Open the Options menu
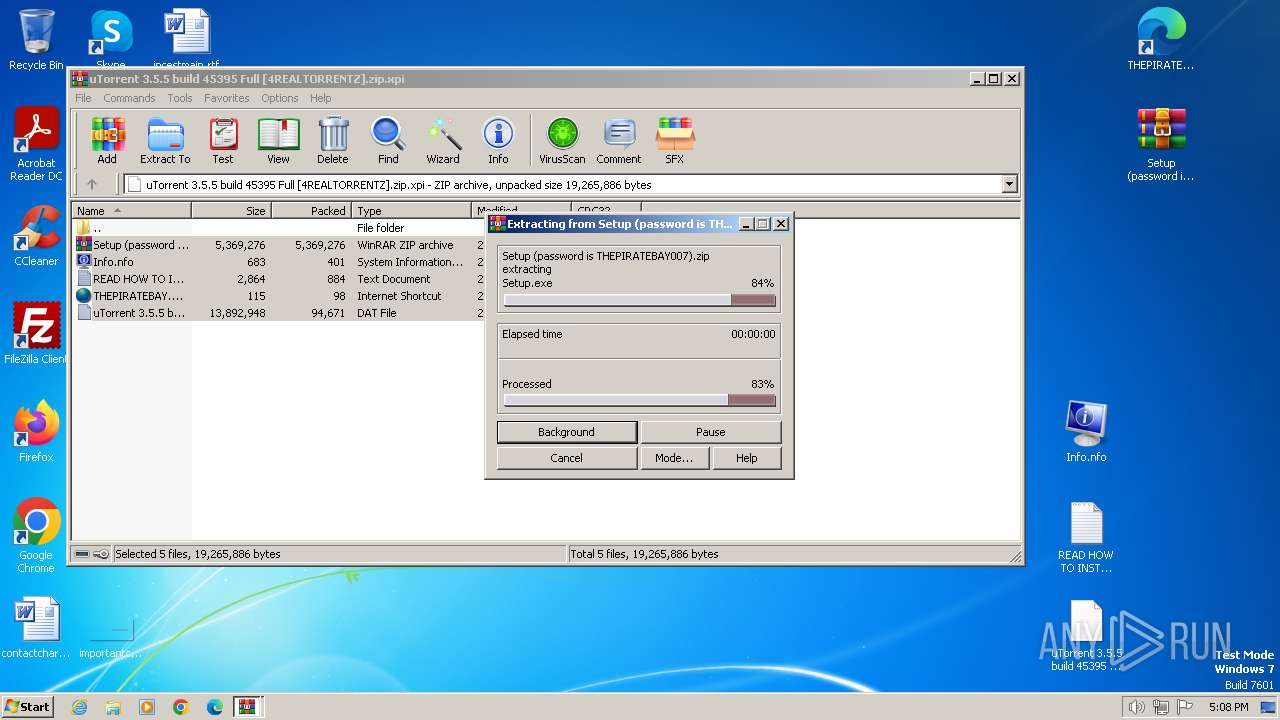The width and height of the screenshot is (1280, 720). (280, 98)
